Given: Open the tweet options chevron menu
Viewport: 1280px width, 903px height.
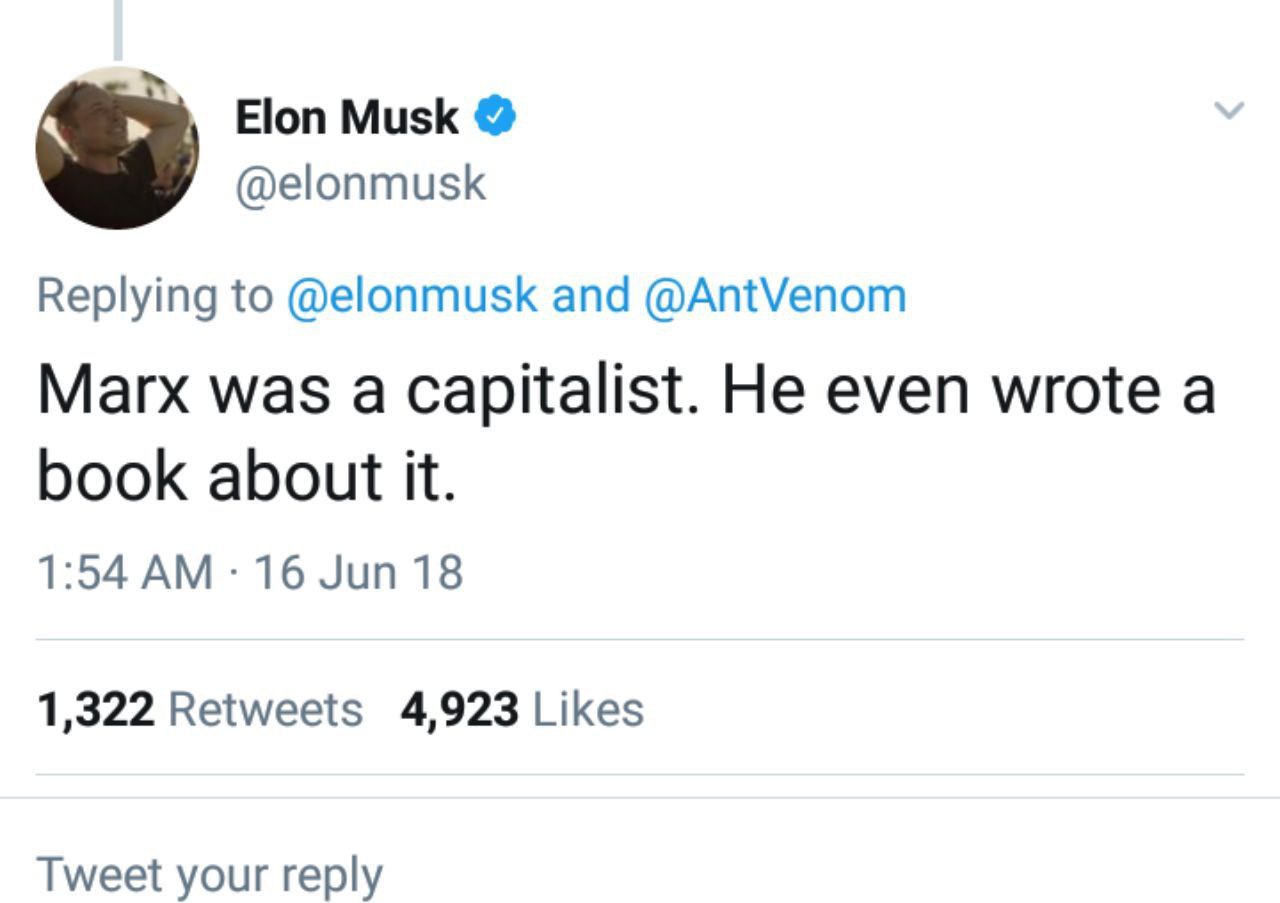Looking at the screenshot, I should coord(1229,109).
